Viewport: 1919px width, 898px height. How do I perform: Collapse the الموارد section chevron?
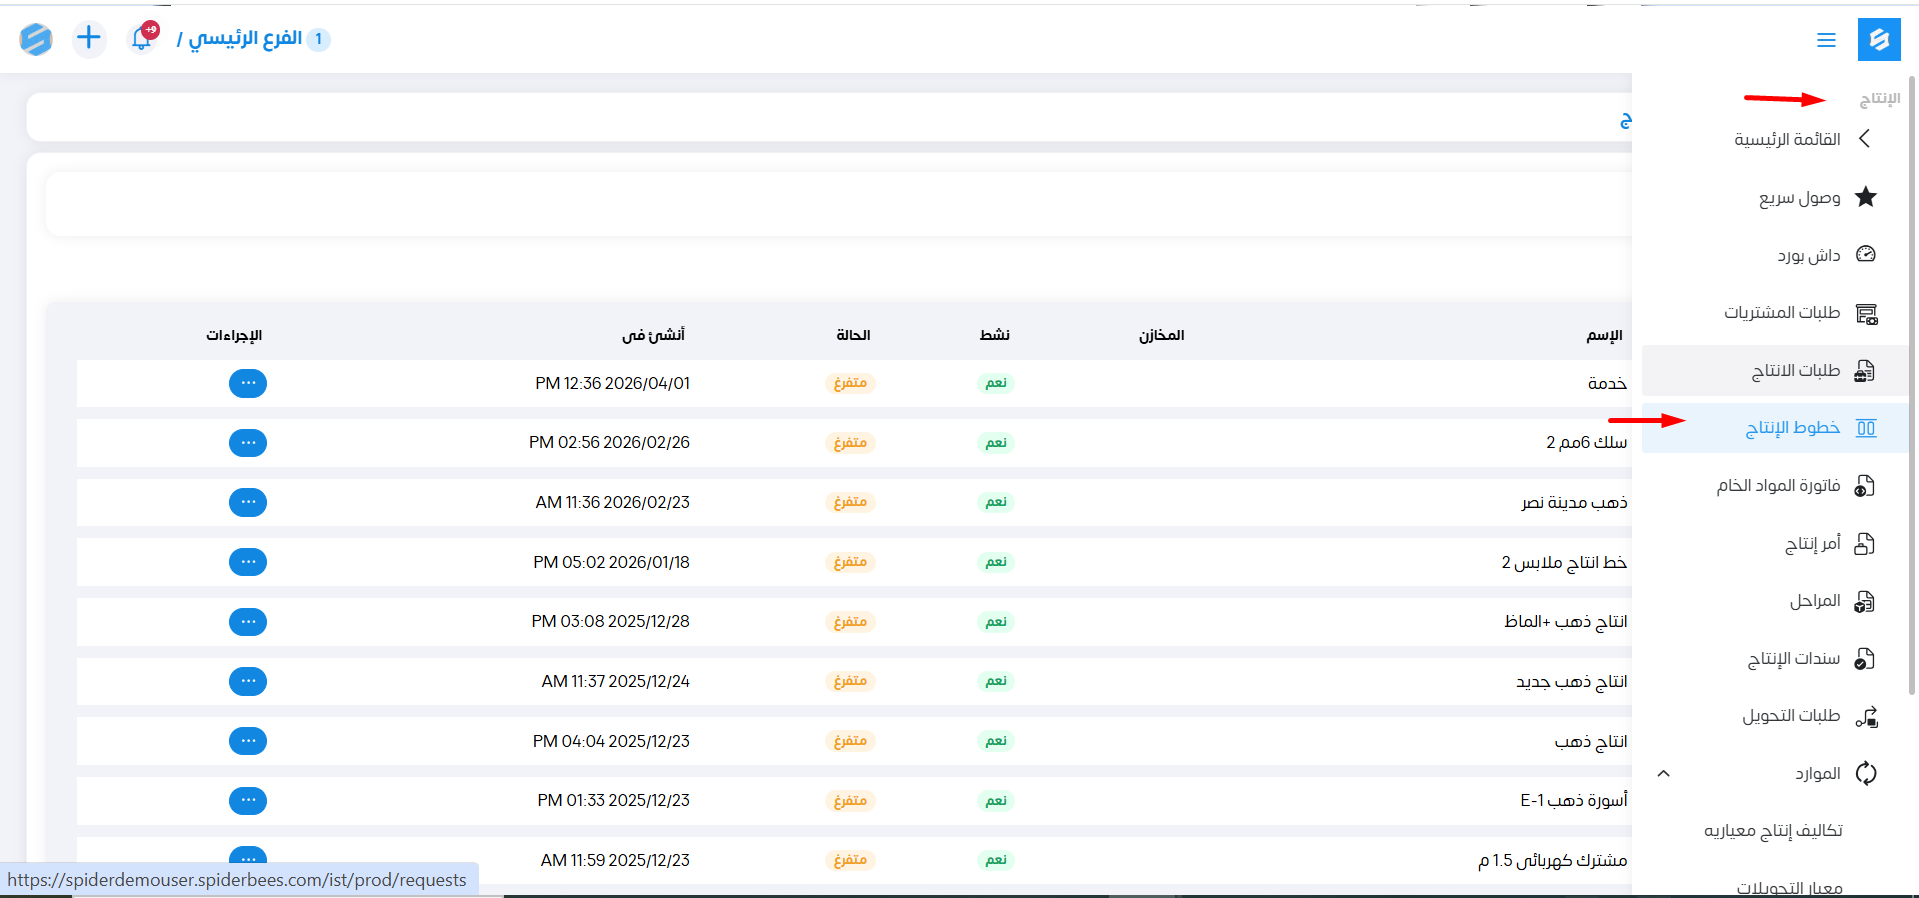click(x=1663, y=773)
